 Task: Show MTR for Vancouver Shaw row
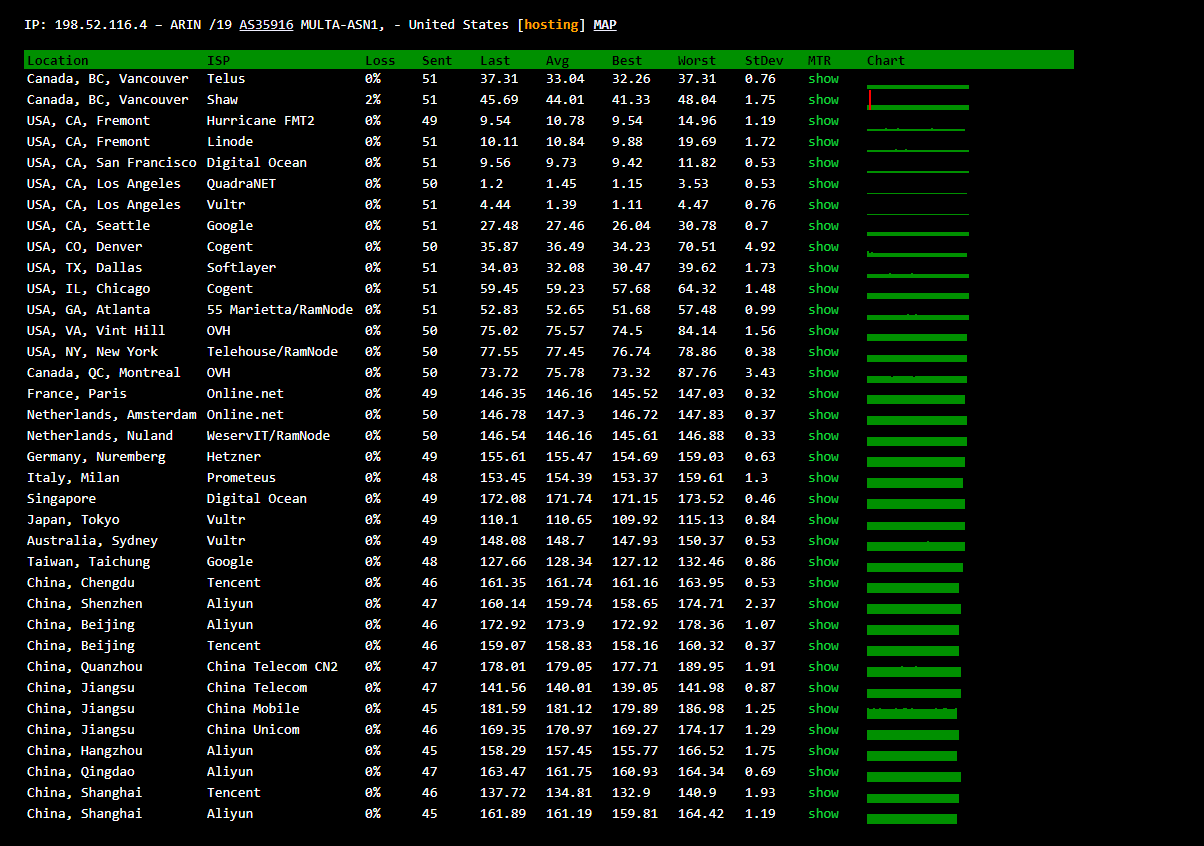(823, 99)
